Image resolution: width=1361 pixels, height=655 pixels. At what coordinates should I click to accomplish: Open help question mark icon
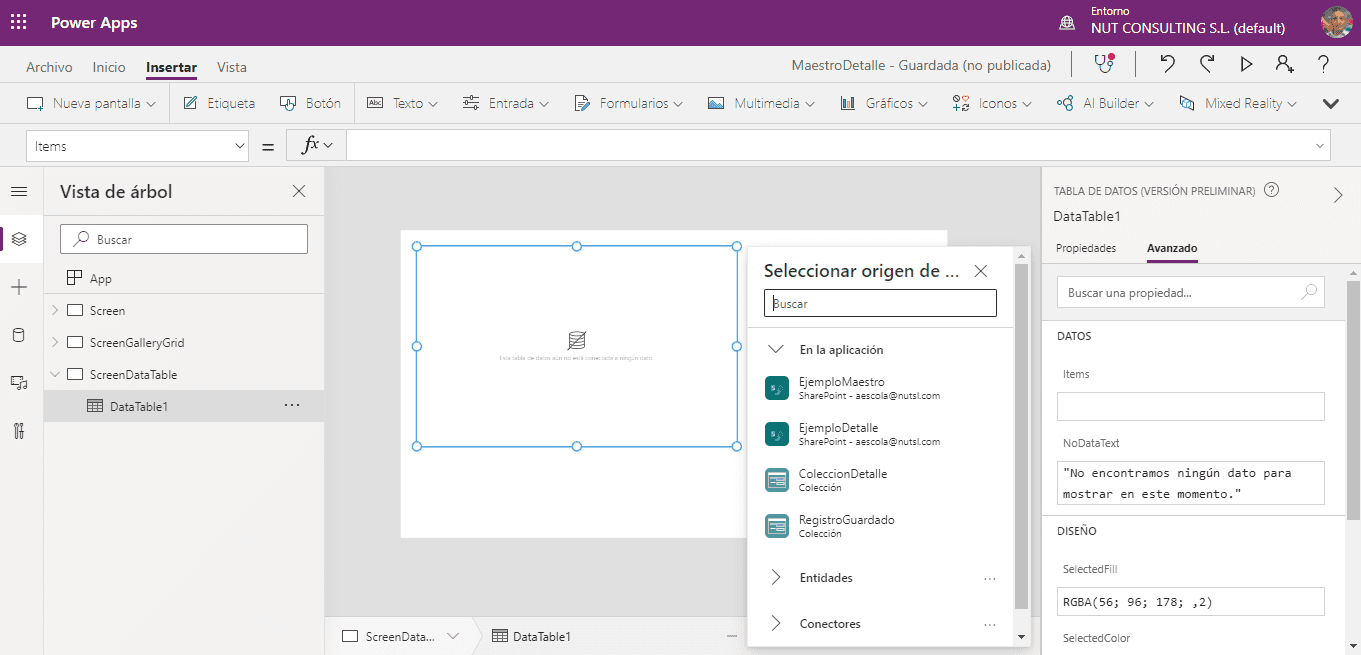(x=1323, y=64)
